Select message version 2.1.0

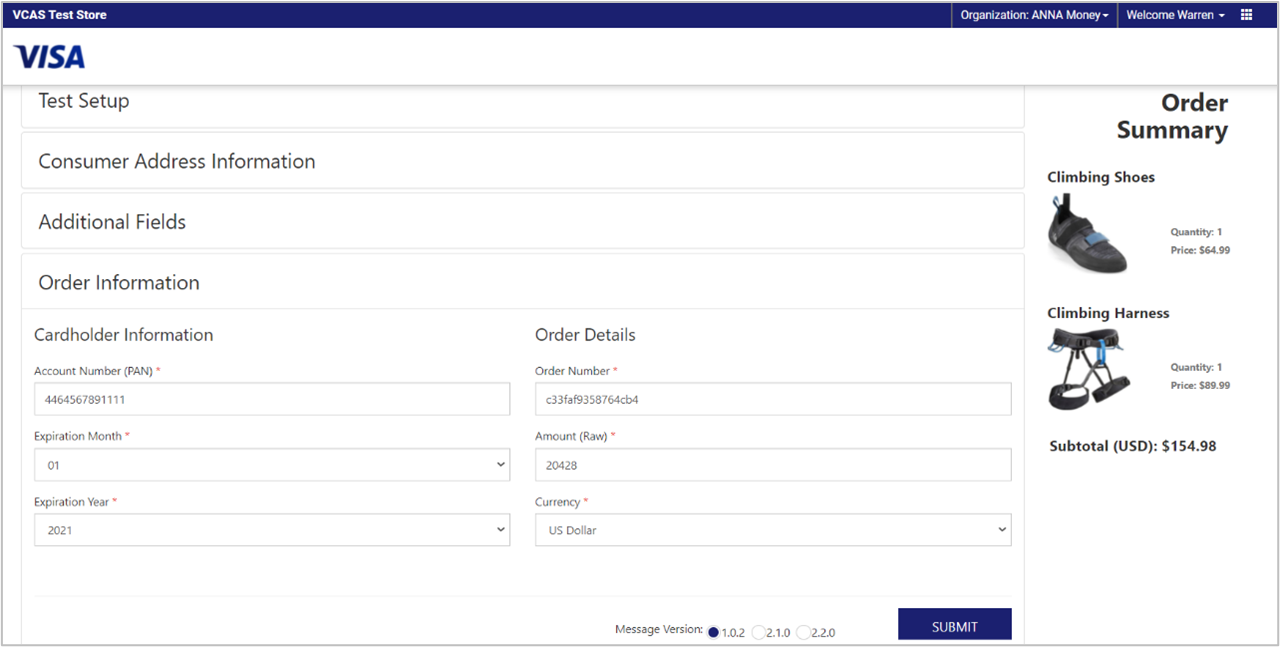tap(758, 632)
